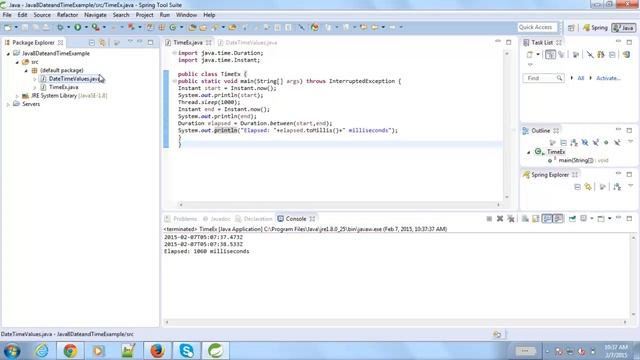Click Collapse All in Package Explorer
Screen dimensions: 640x360
coord(92,42)
